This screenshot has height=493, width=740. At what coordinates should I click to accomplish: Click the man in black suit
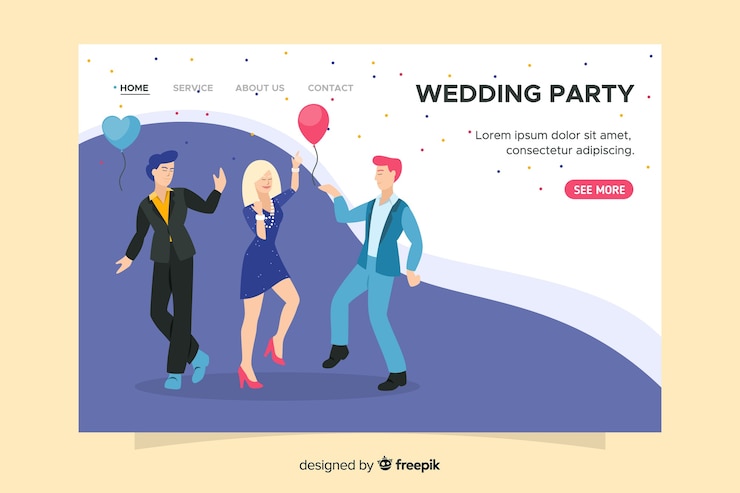coord(171,269)
